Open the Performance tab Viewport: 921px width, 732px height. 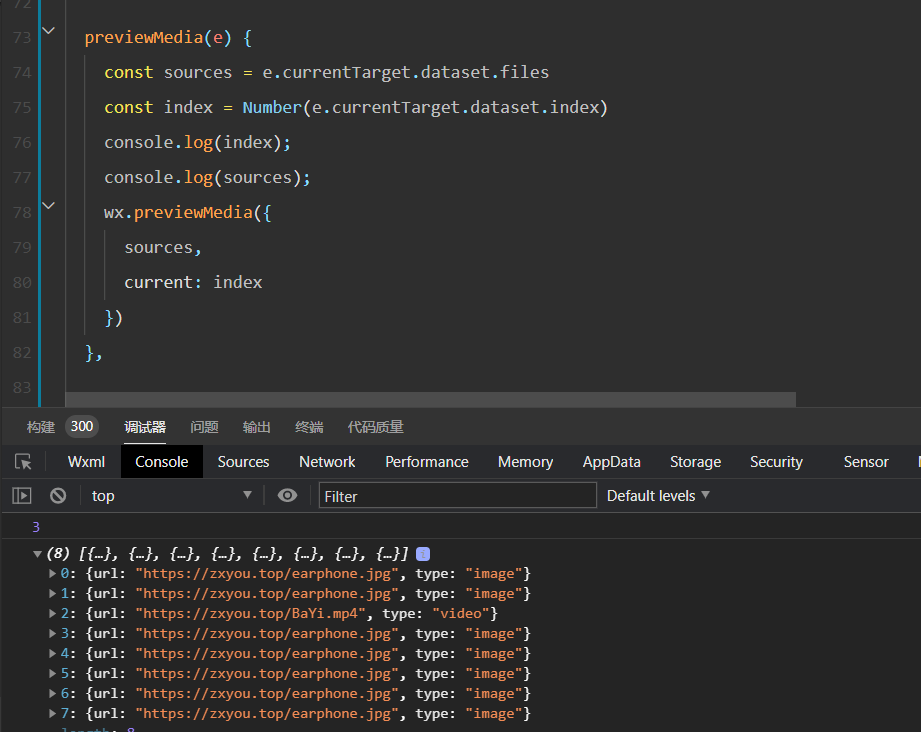tap(427, 462)
